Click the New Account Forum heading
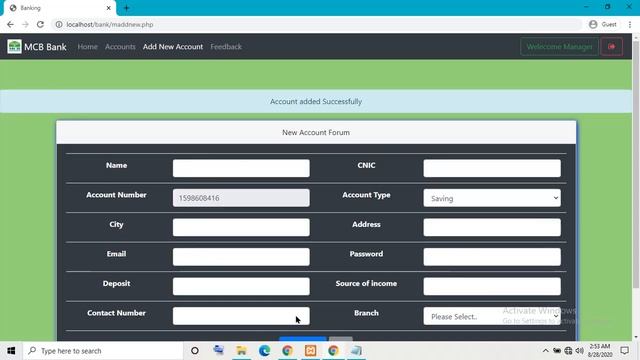 [316, 132]
